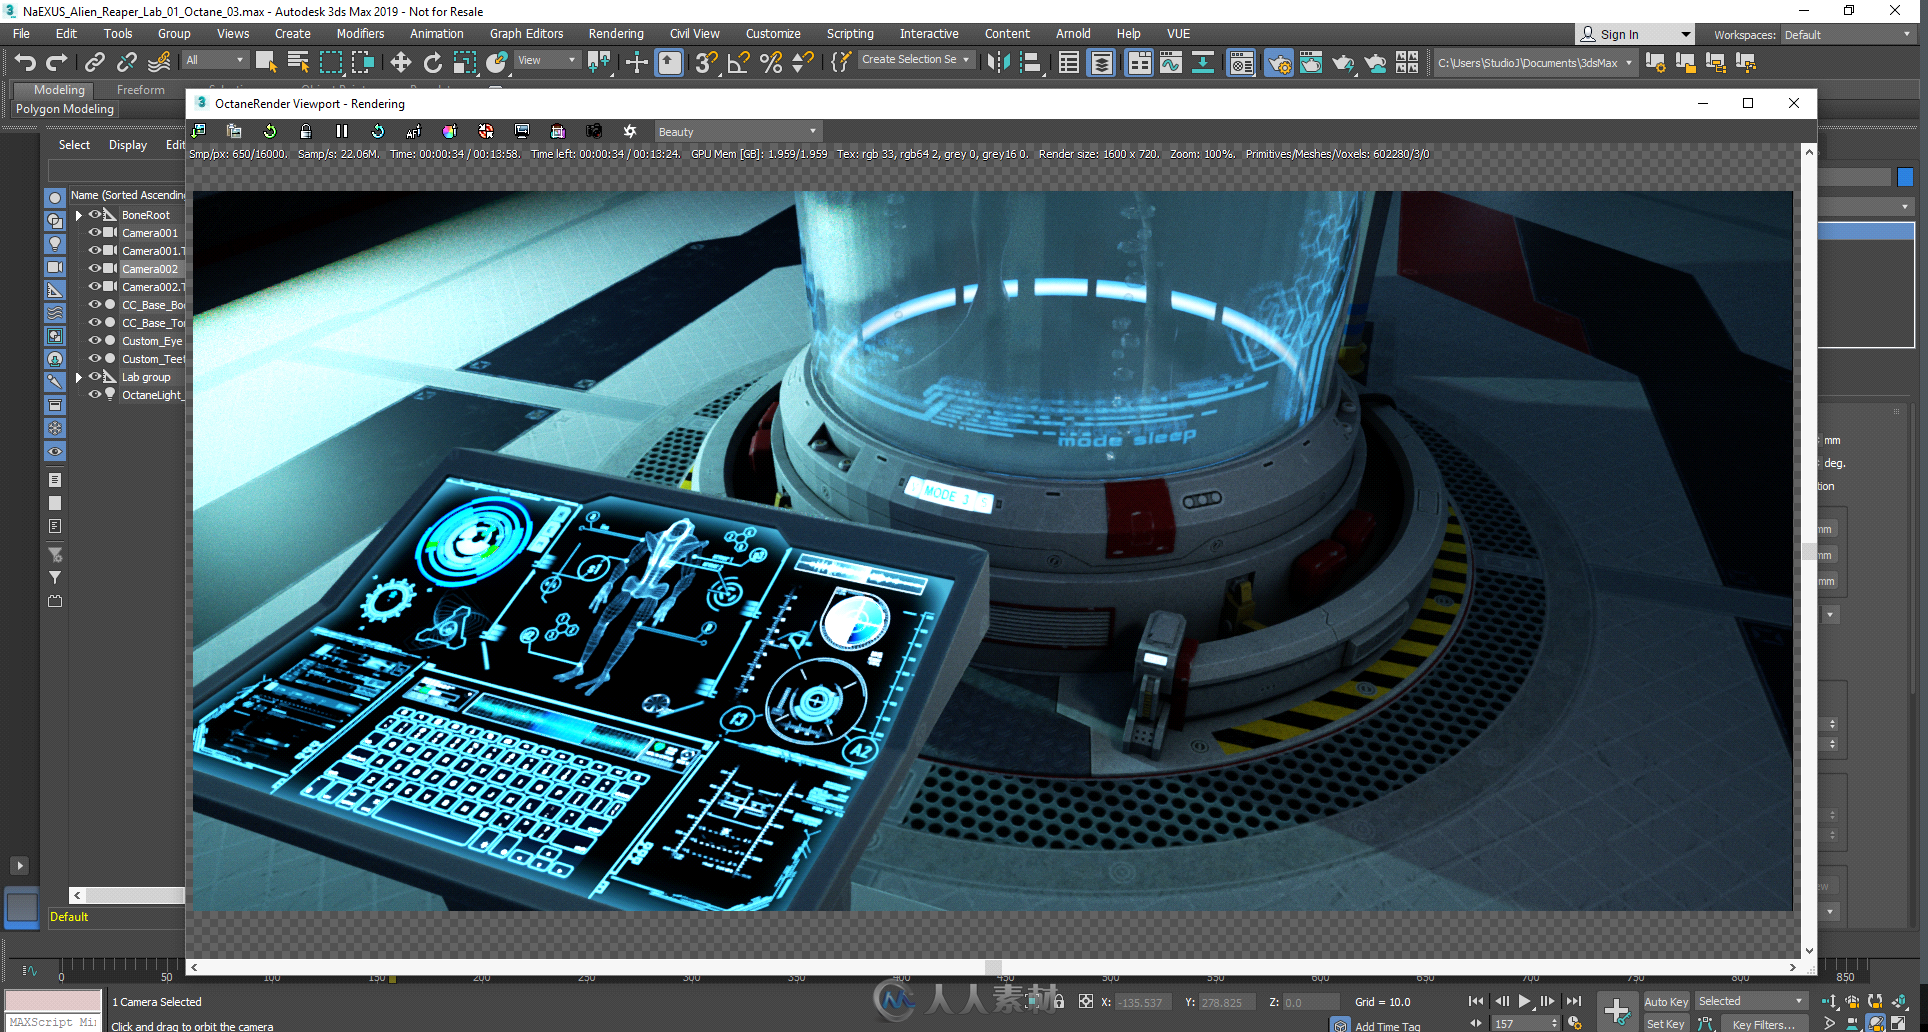Open the project path dropdown

coord(1535,63)
